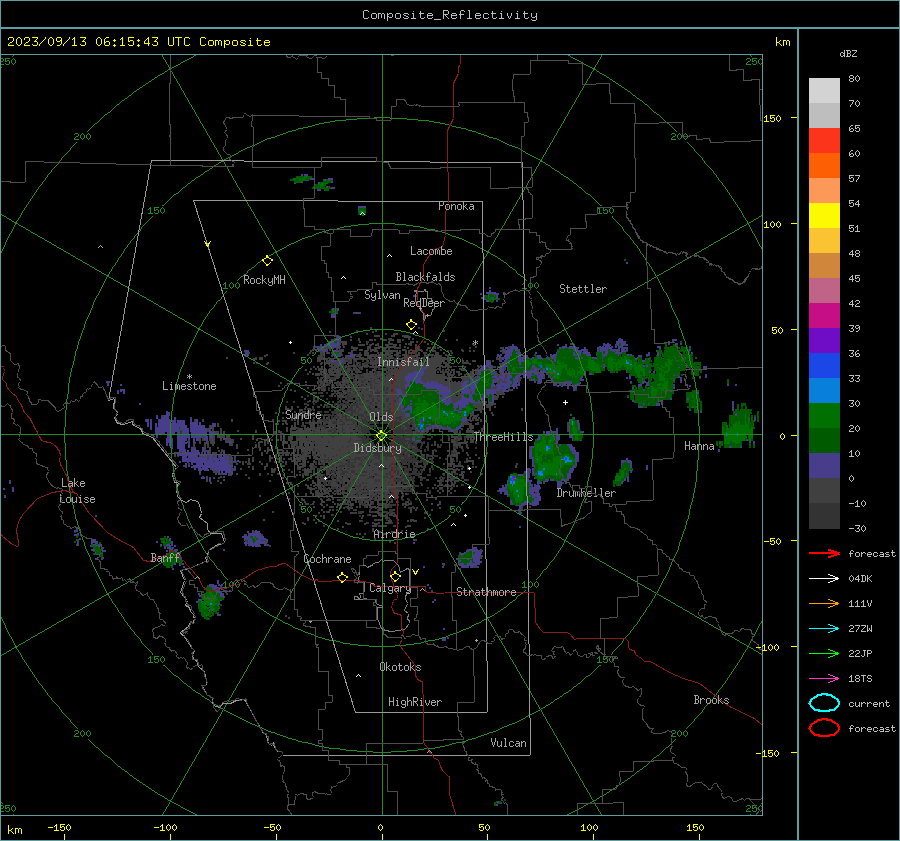Click the yellow diamond marker above Calgary

coord(395,576)
